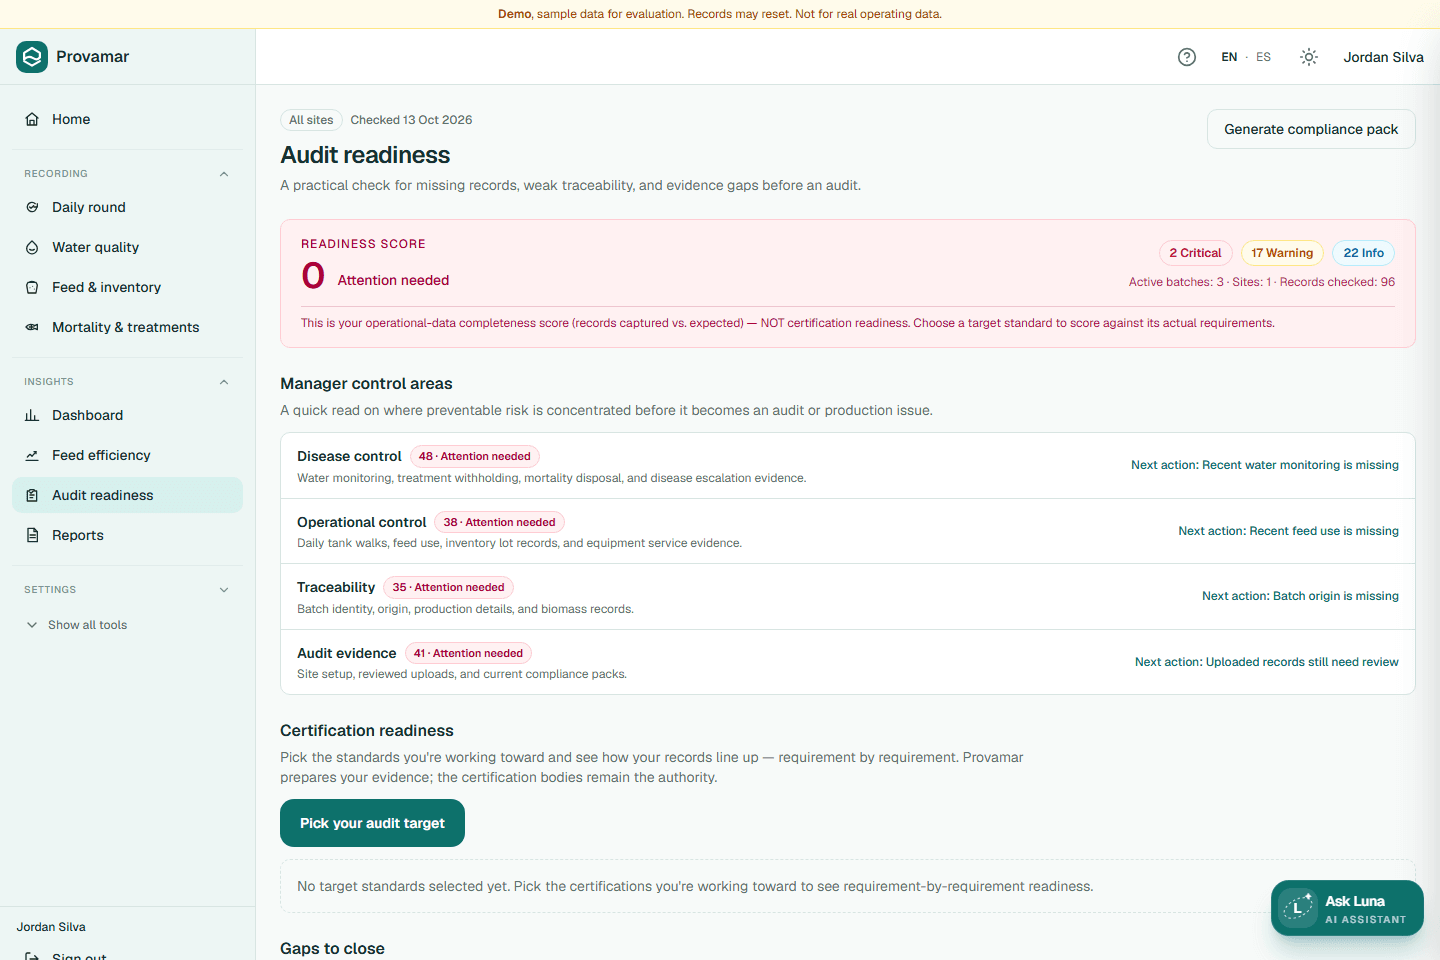Navigate to Feed efficiency
1440x960 pixels.
127,455
